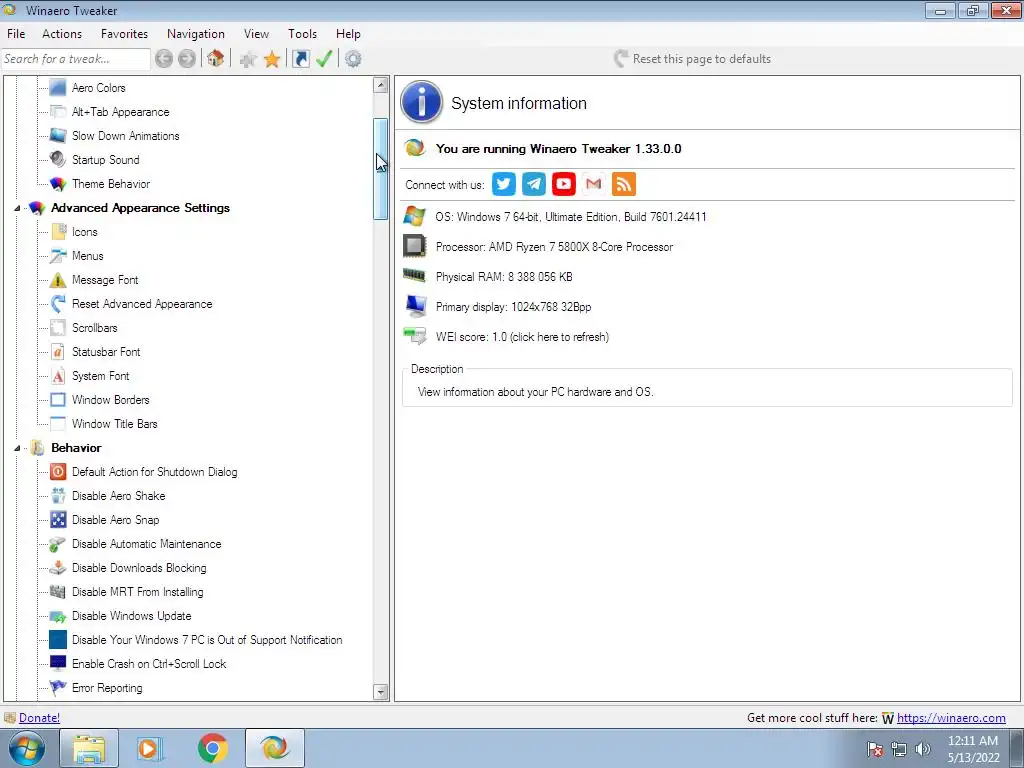Click the Default Action for Shutdown icon
The width and height of the screenshot is (1024, 768).
click(x=58, y=472)
